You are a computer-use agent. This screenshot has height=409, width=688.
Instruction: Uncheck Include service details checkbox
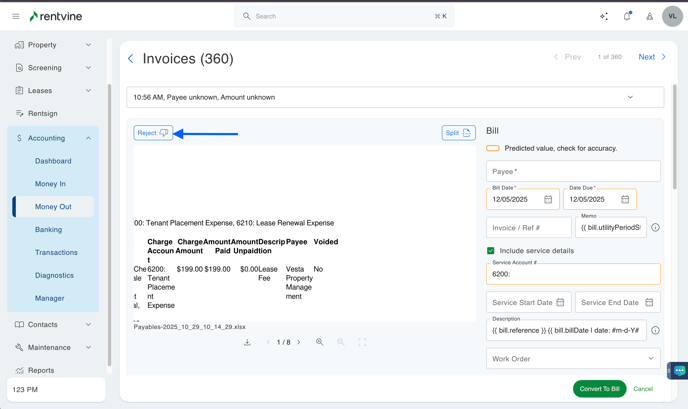click(491, 250)
